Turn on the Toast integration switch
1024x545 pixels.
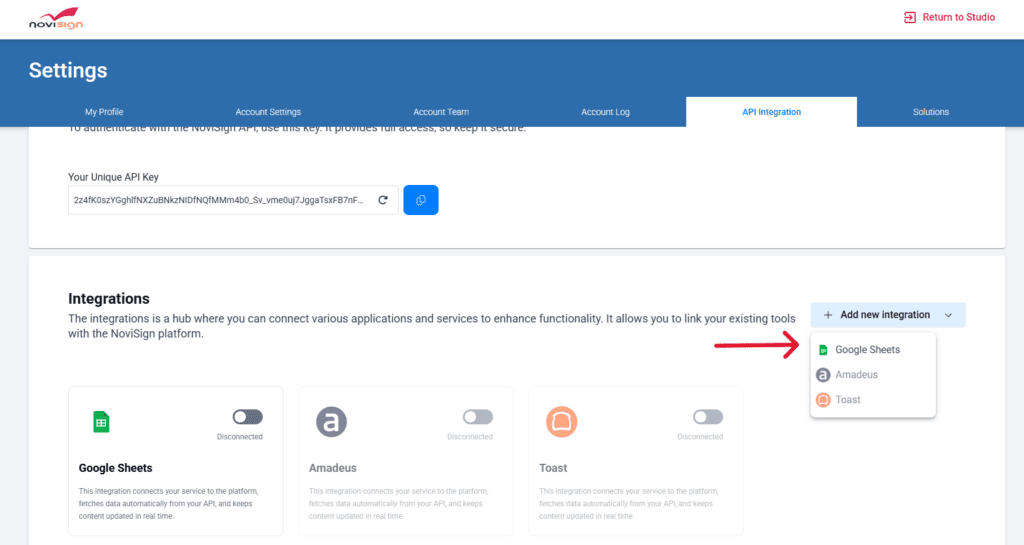click(x=707, y=417)
